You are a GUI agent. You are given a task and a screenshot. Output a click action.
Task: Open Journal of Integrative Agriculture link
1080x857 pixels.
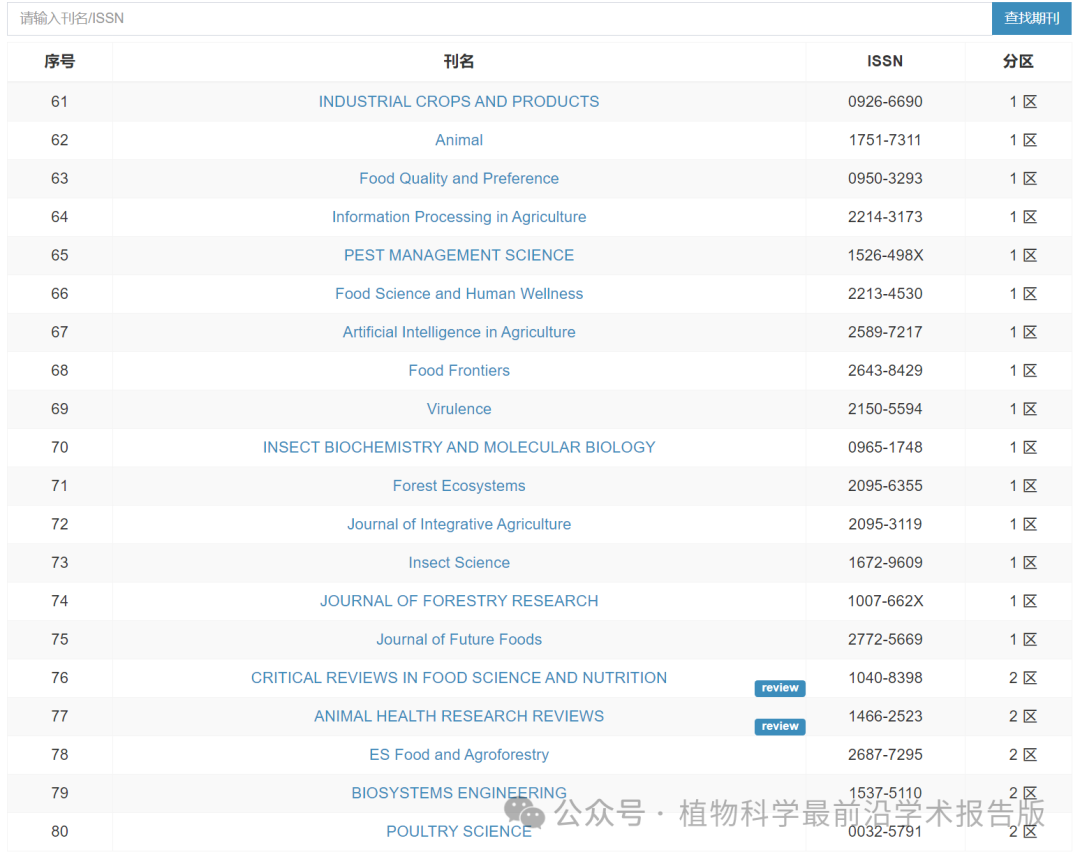pyautogui.click(x=459, y=524)
